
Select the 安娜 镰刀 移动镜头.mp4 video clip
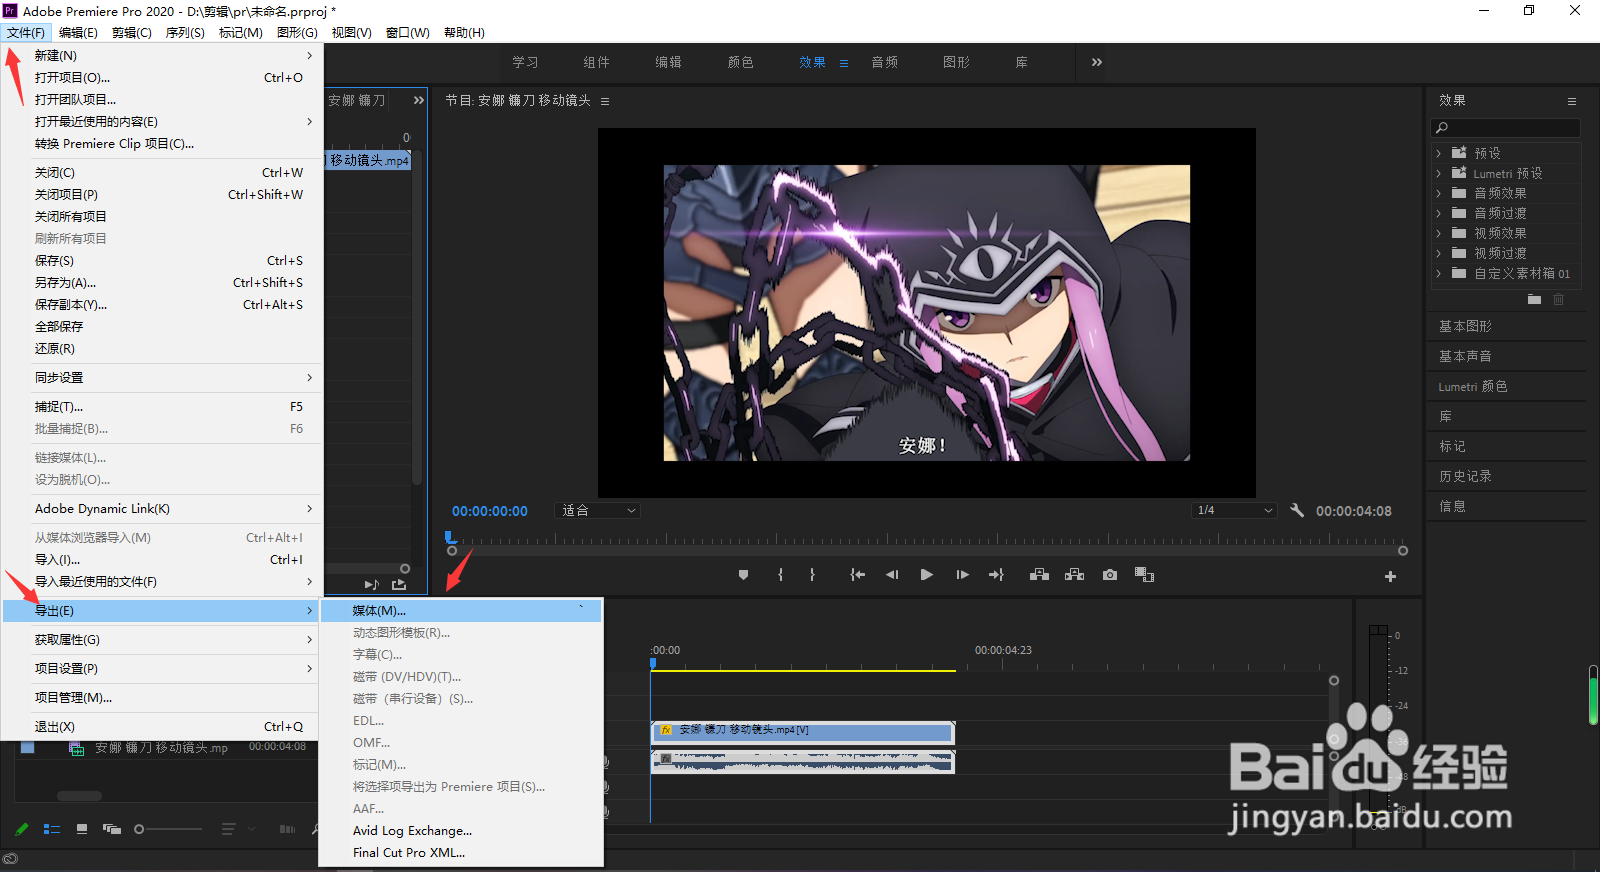(x=802, y=731)
